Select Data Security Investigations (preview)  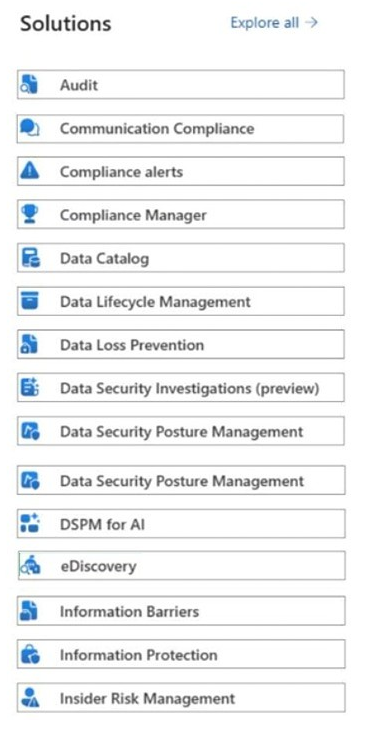coord(181,387)
